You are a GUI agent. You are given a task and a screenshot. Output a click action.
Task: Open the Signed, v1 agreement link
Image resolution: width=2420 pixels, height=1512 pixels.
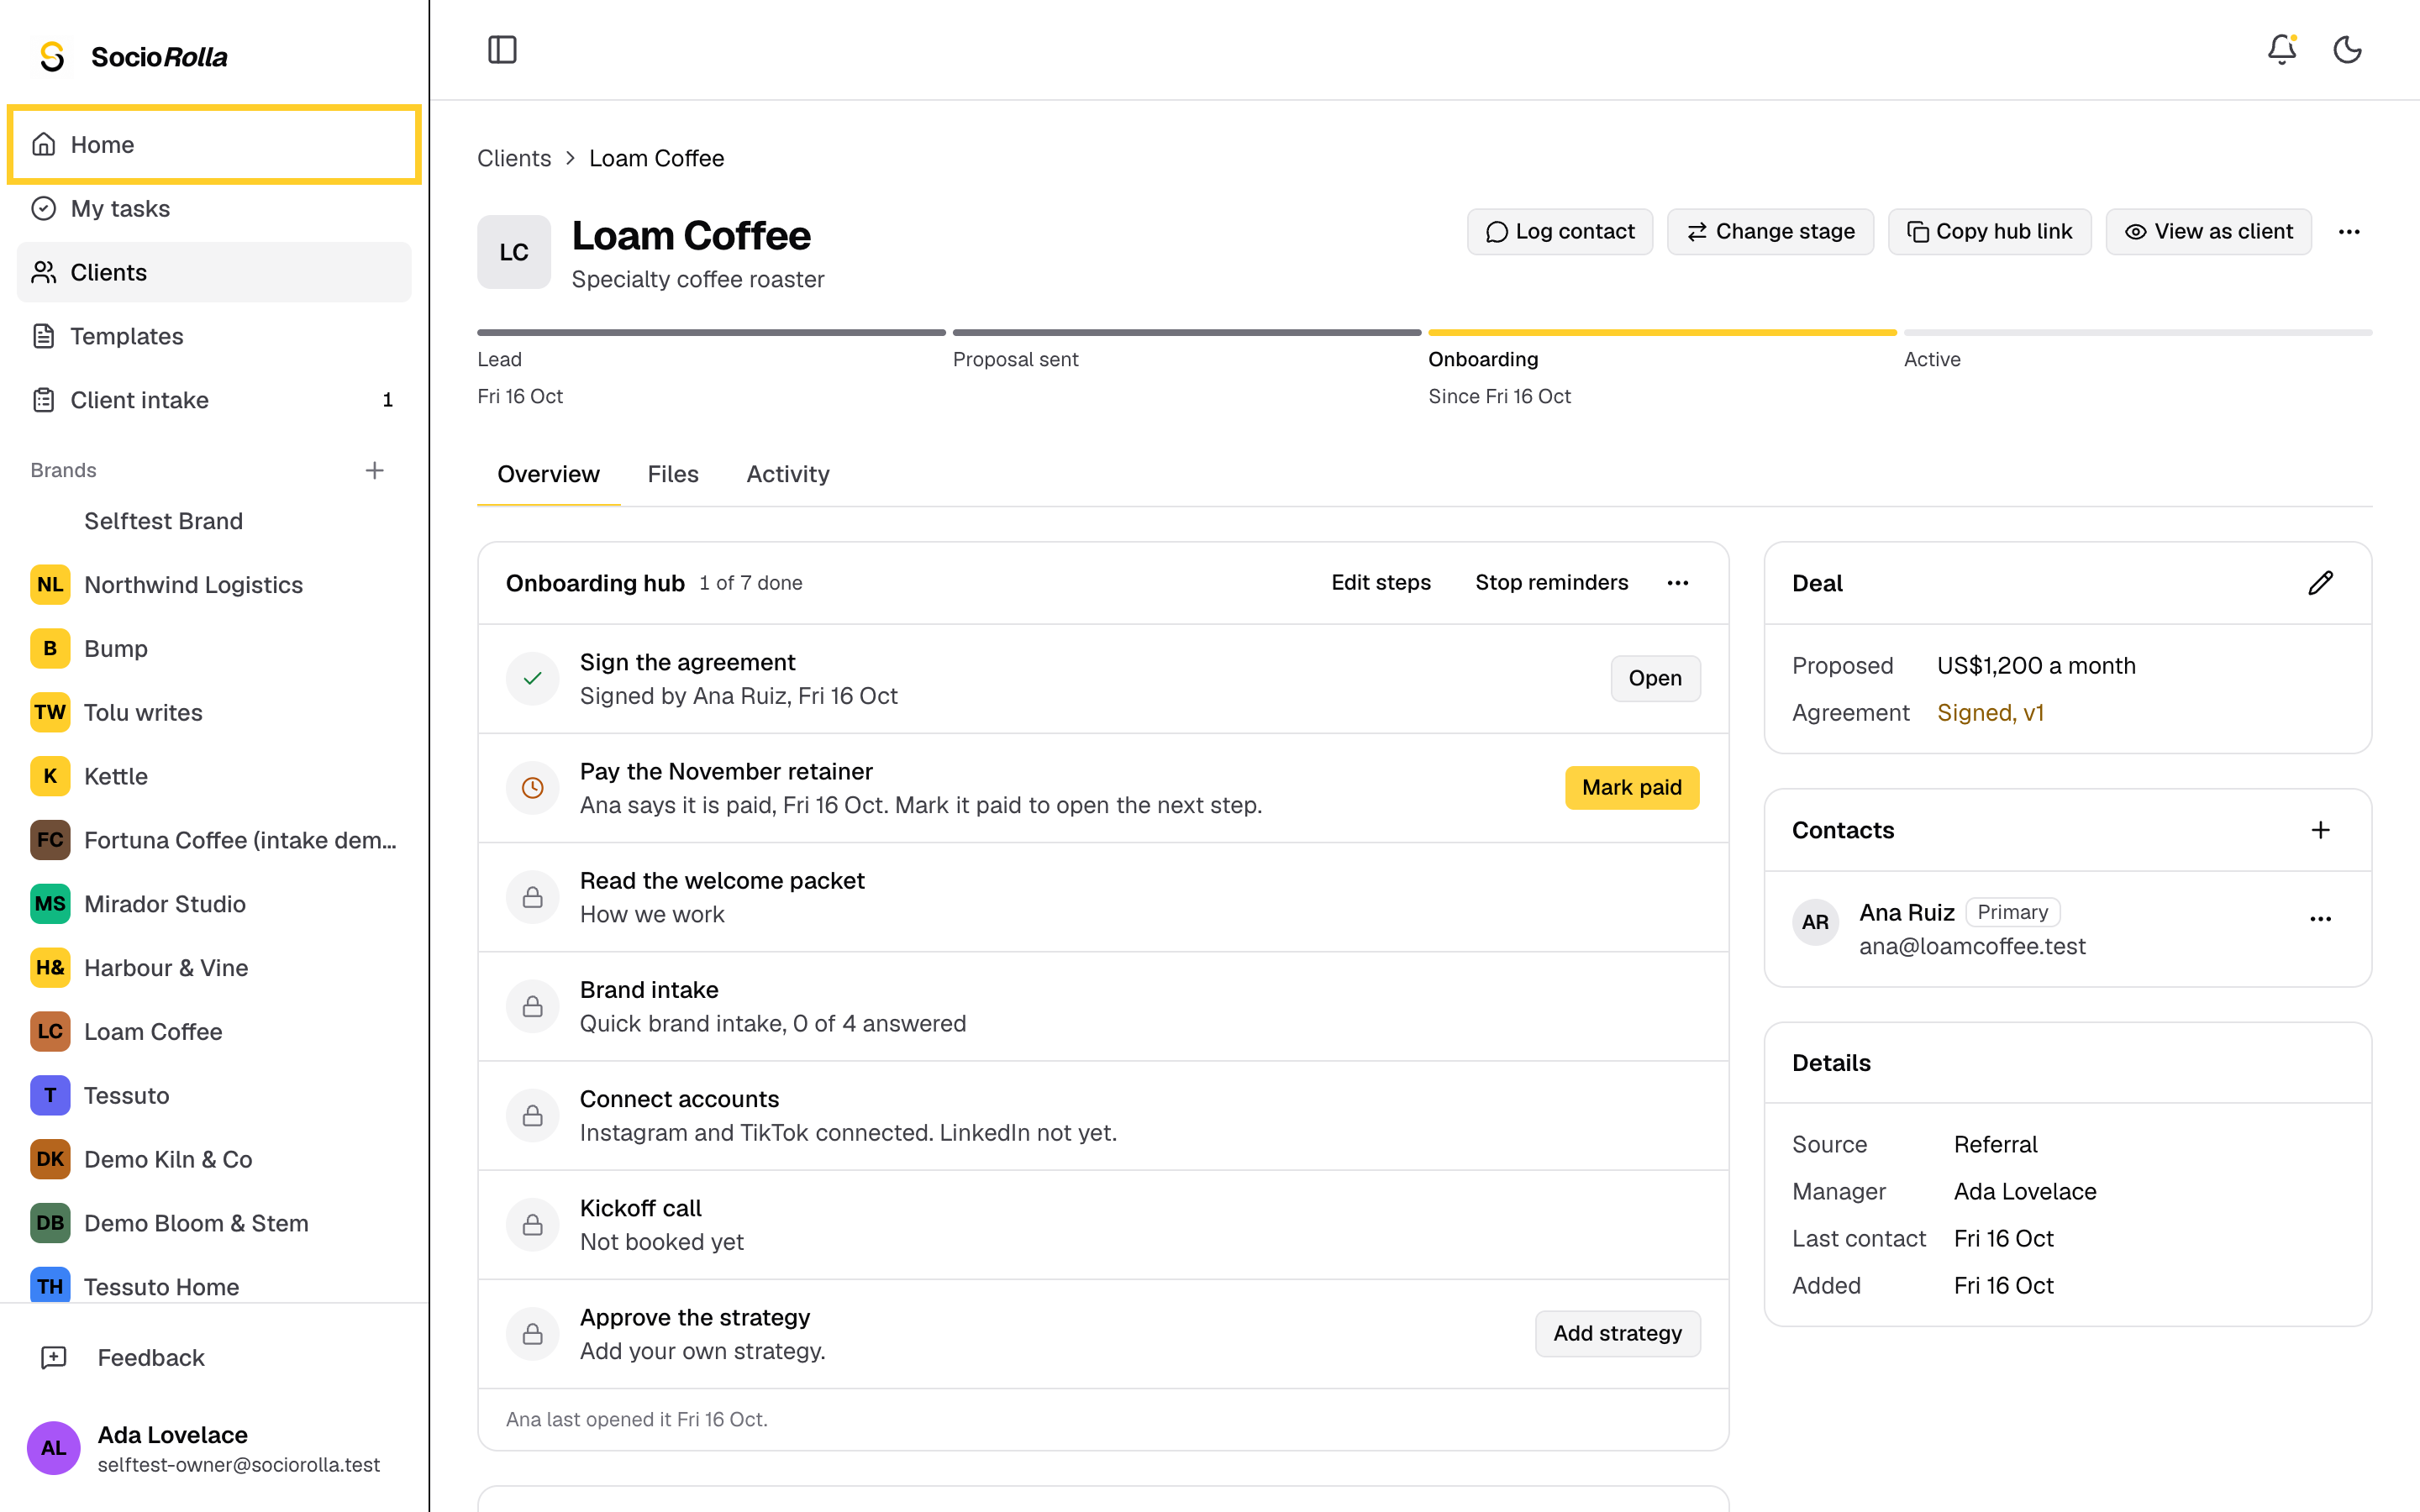[x=1990, y=713]
